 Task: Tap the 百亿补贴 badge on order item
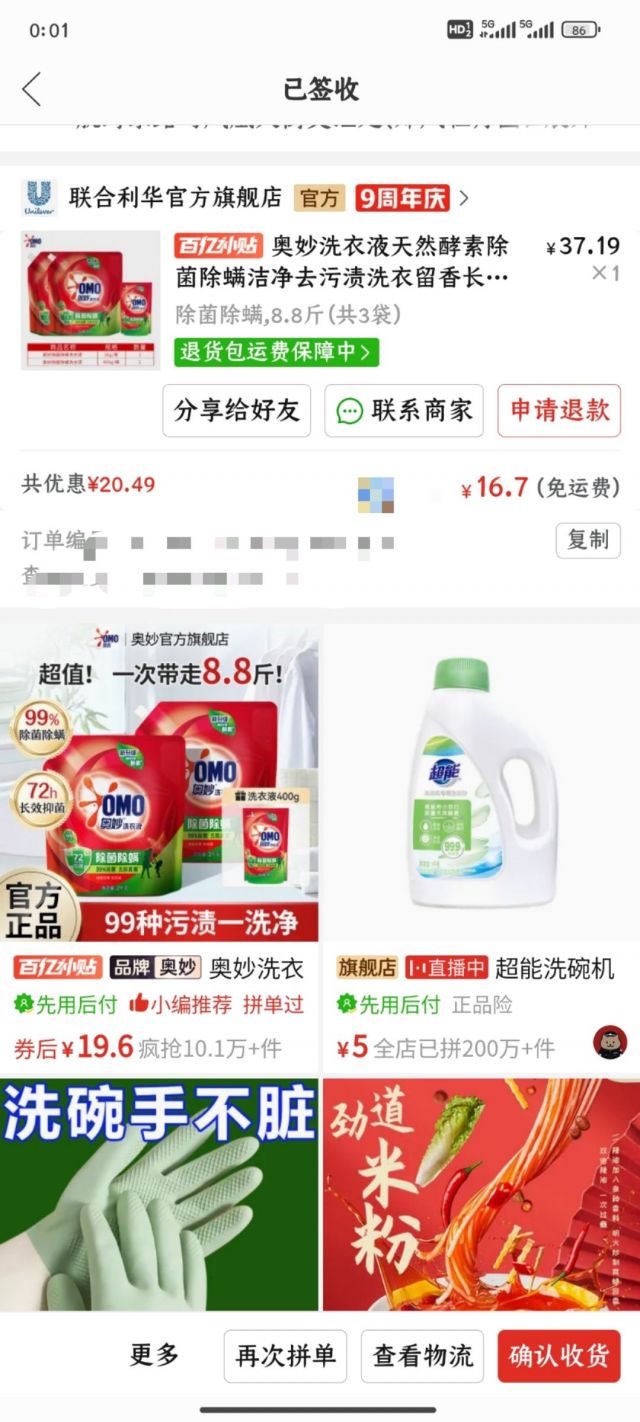point(217,246)
